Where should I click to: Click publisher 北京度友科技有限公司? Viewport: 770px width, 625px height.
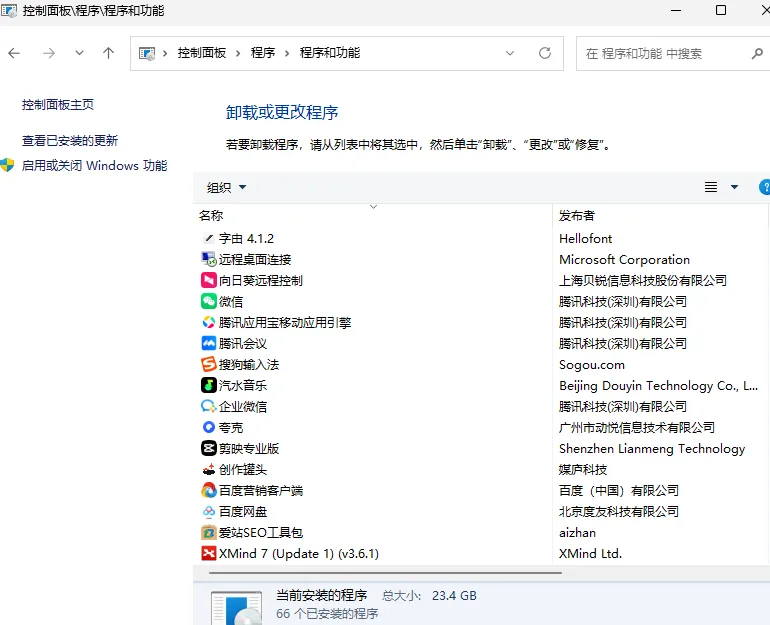click(619, 512)
